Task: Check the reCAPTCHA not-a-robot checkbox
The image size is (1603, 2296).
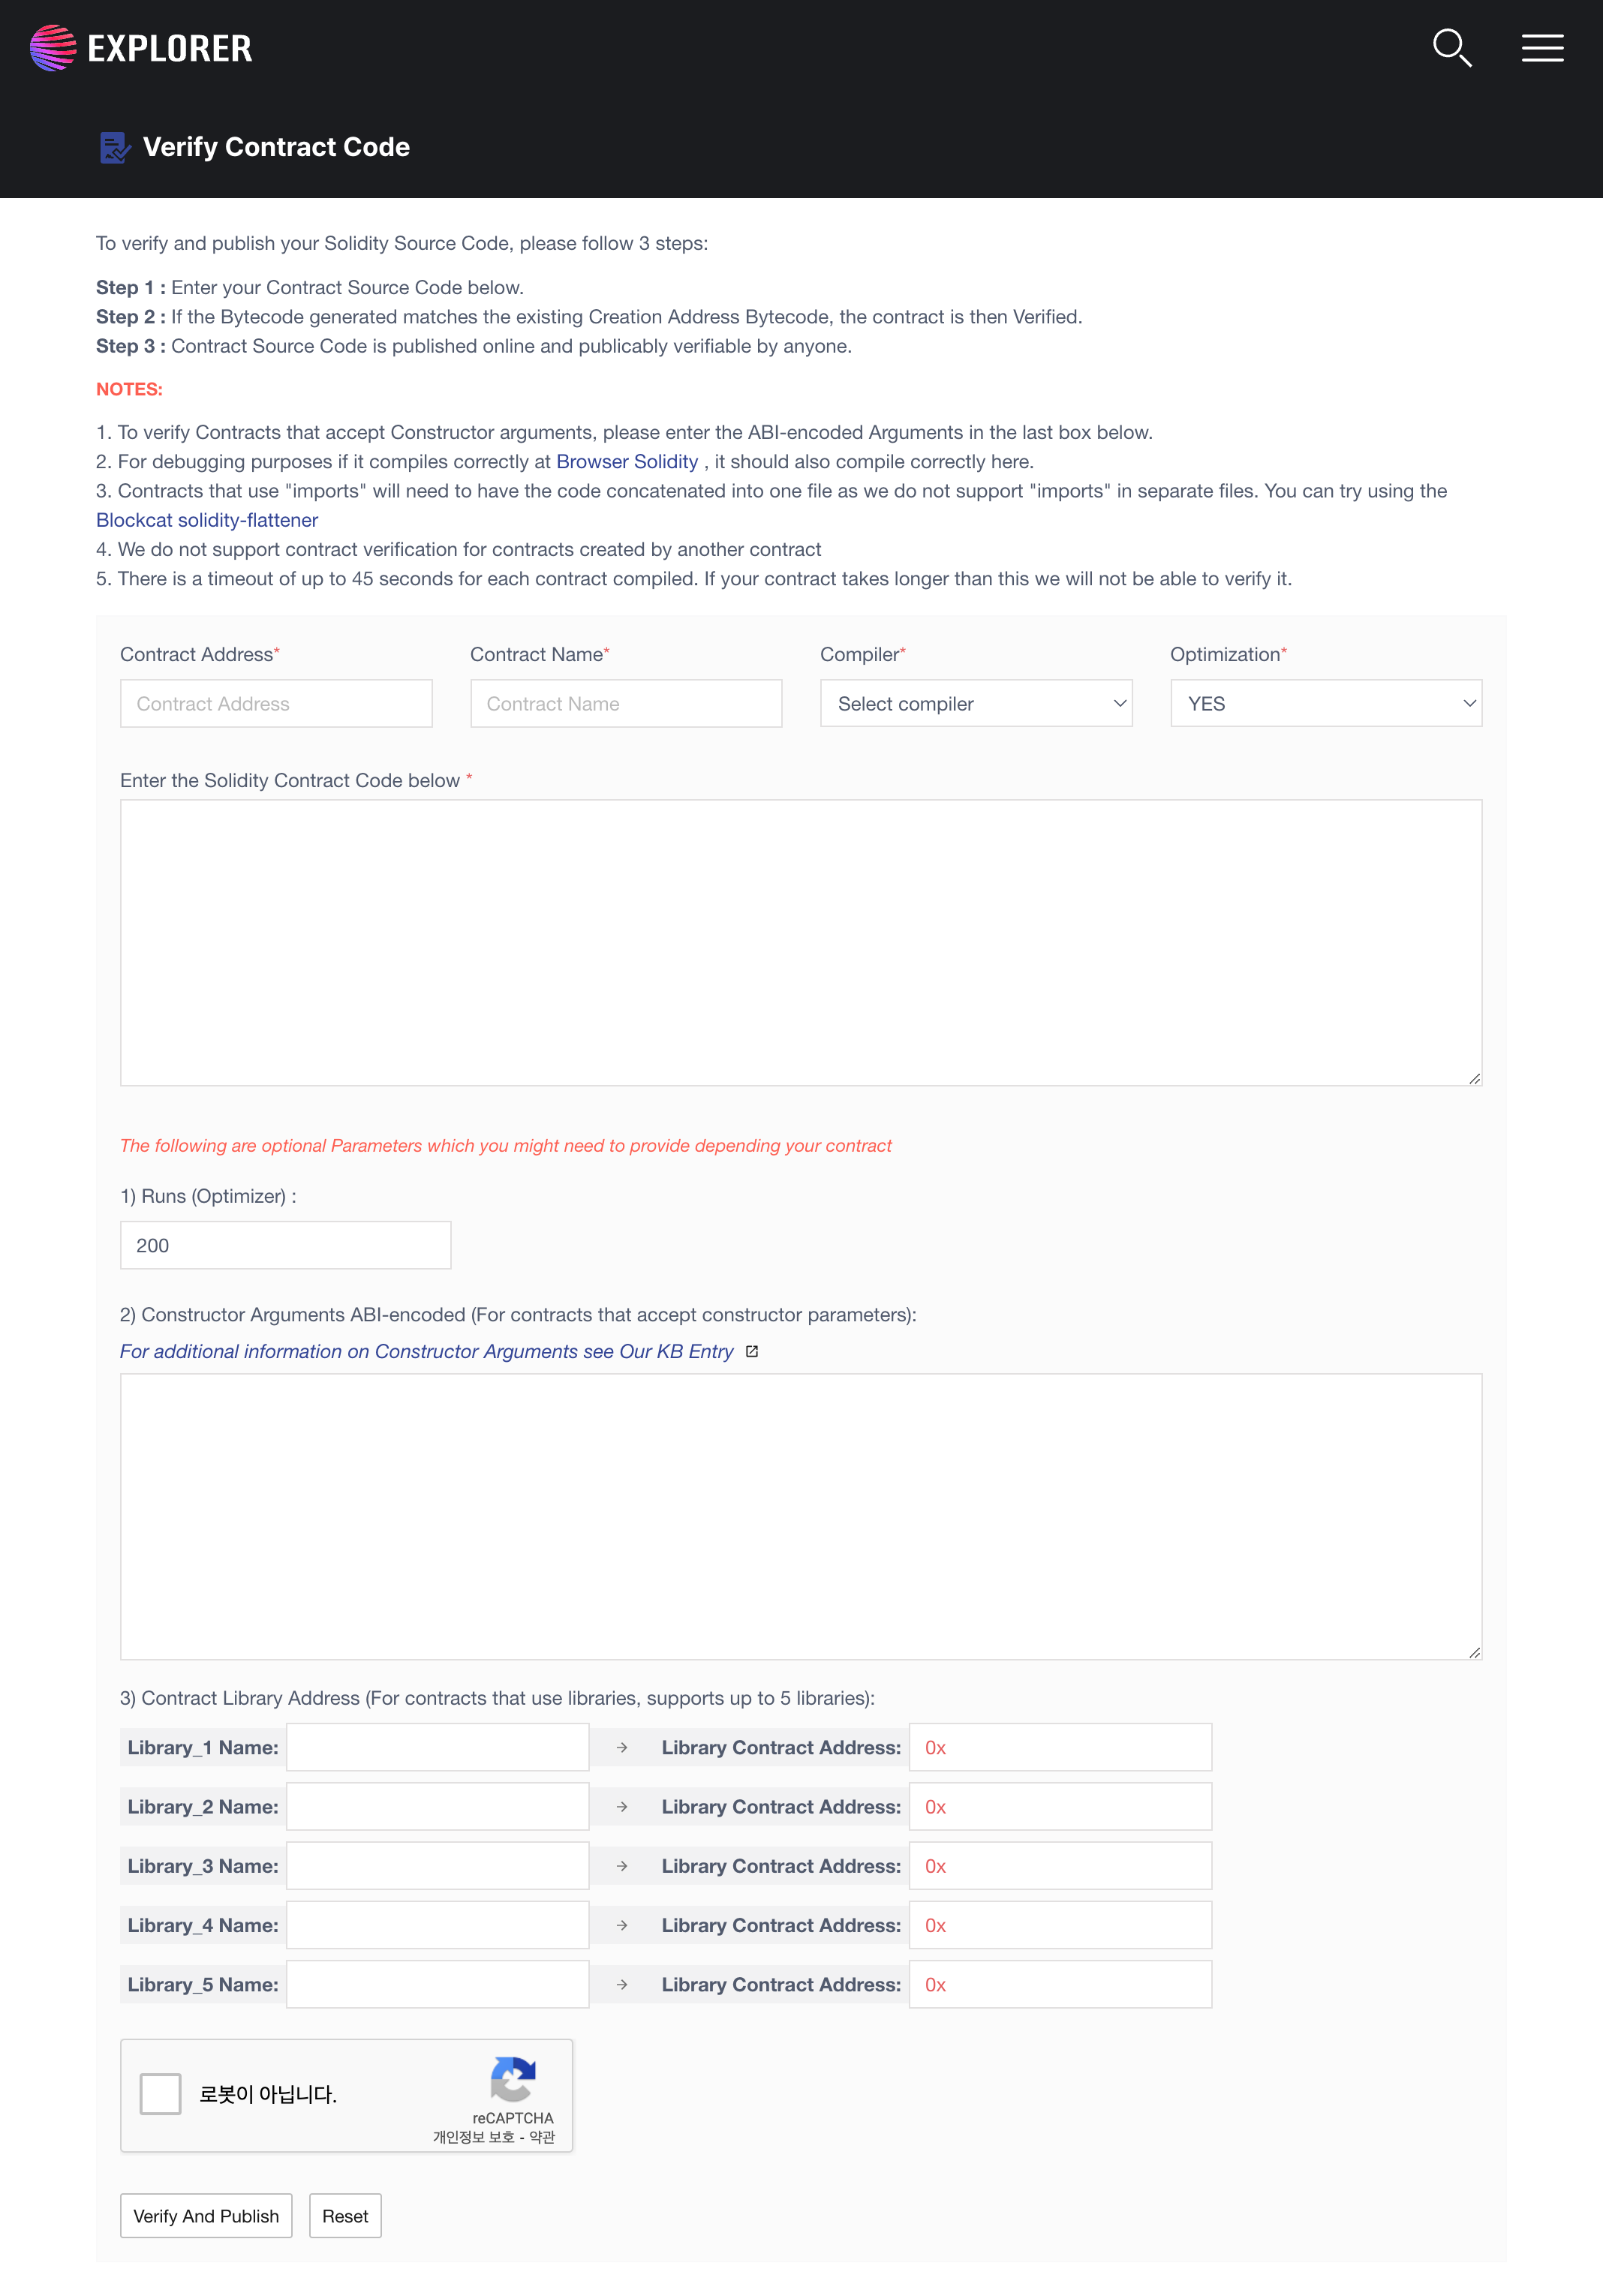Action: point(161,2093)
